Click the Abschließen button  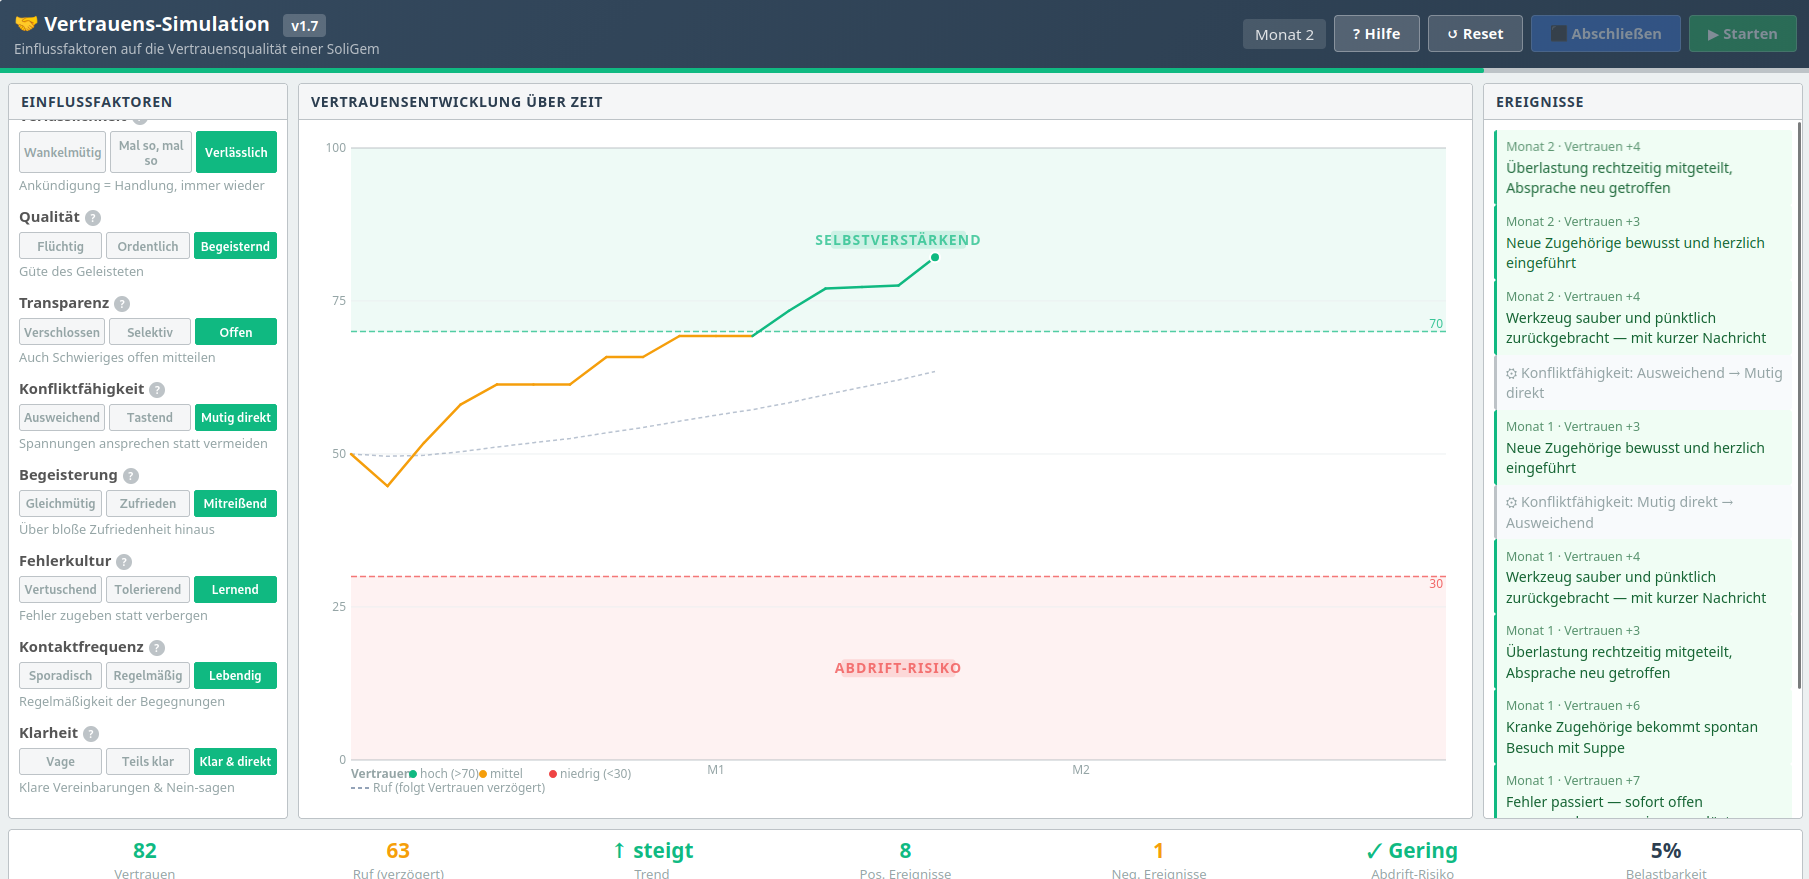tap(1605, 34)
